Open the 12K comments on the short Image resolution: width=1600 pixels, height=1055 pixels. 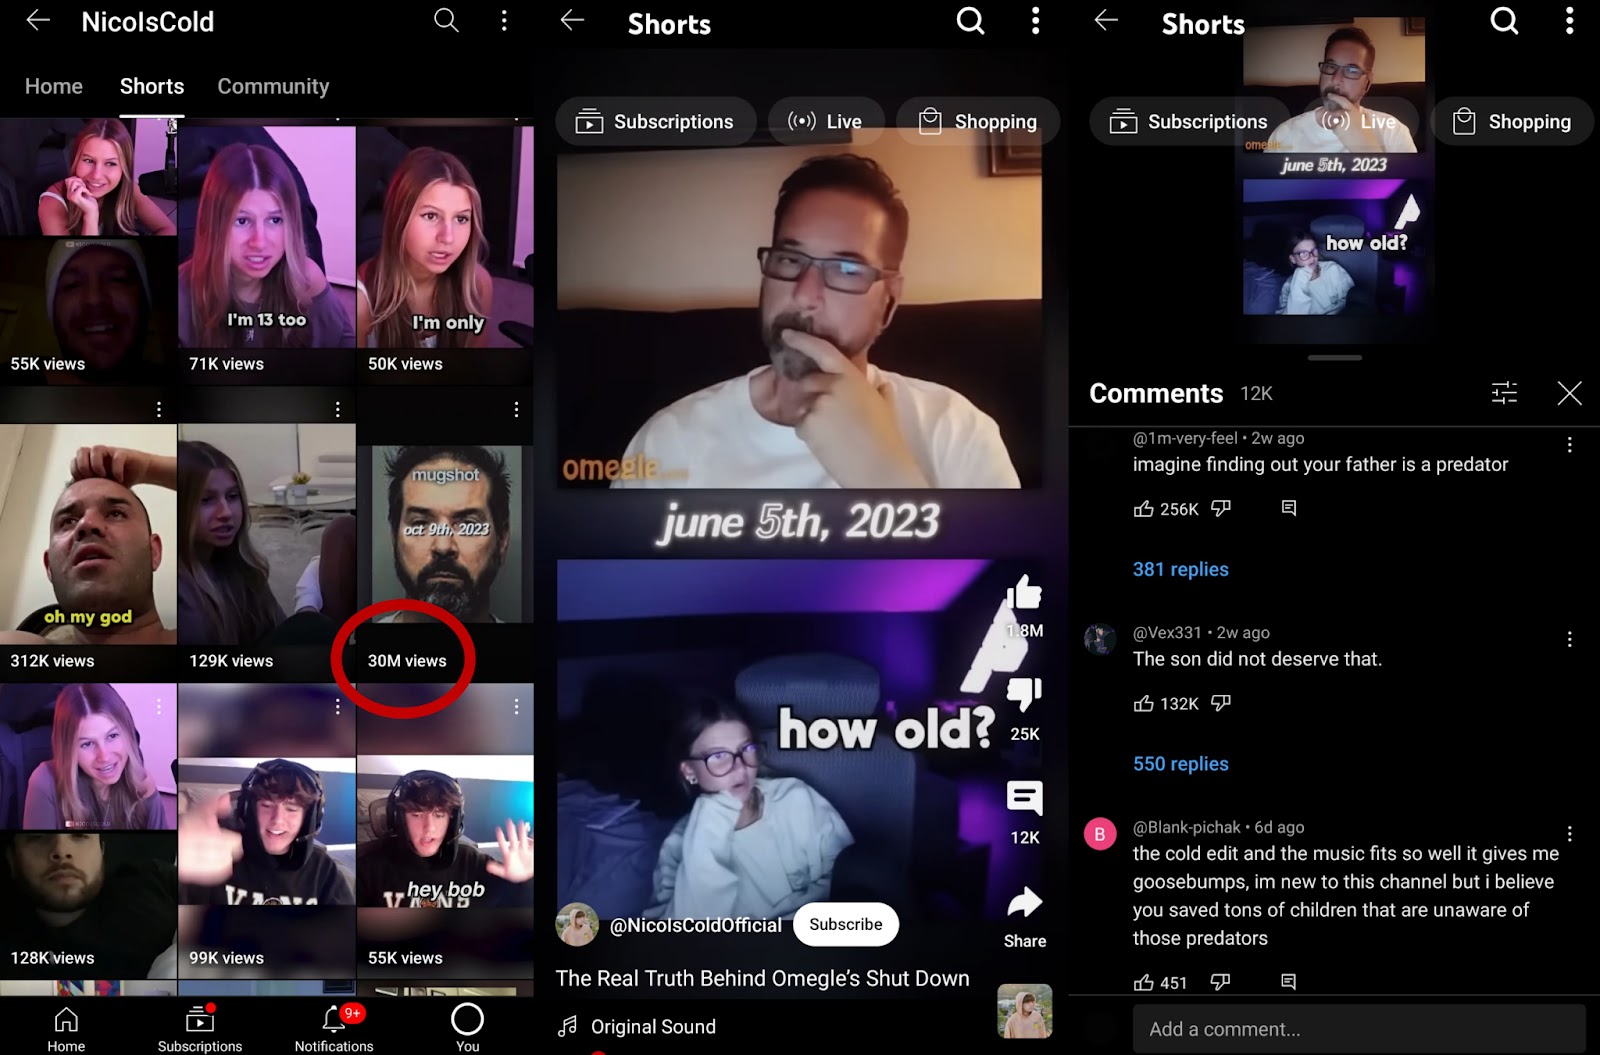1024,798
